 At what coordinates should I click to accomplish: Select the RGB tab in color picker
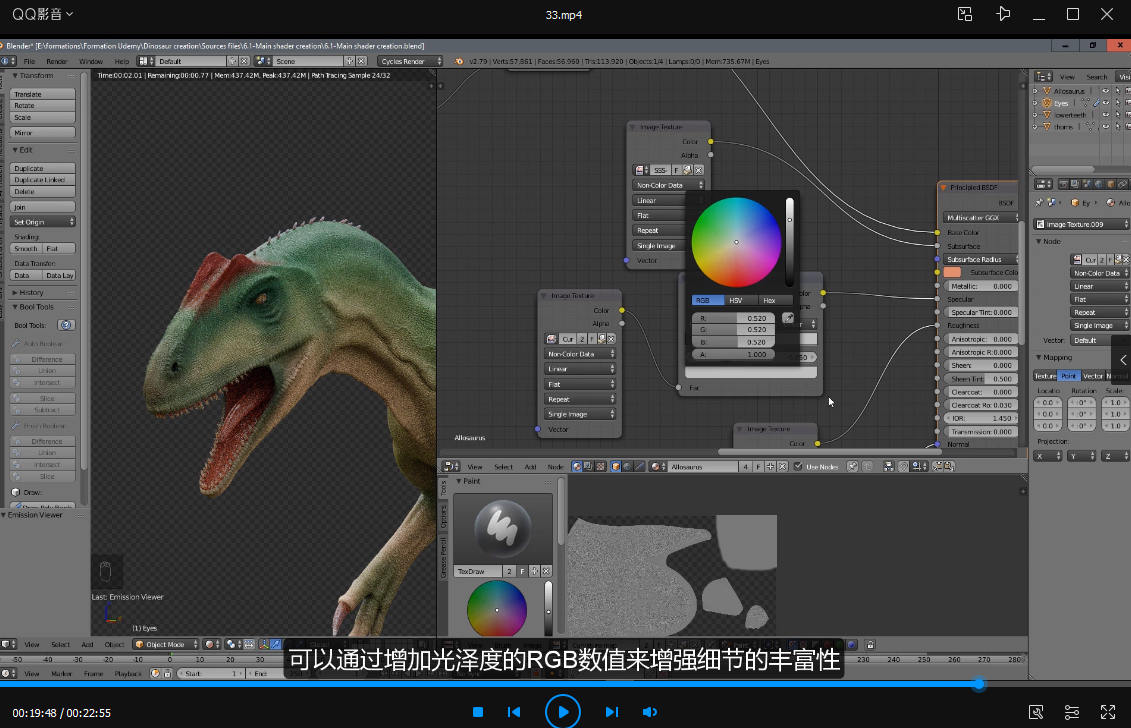[x=707, y=300]
